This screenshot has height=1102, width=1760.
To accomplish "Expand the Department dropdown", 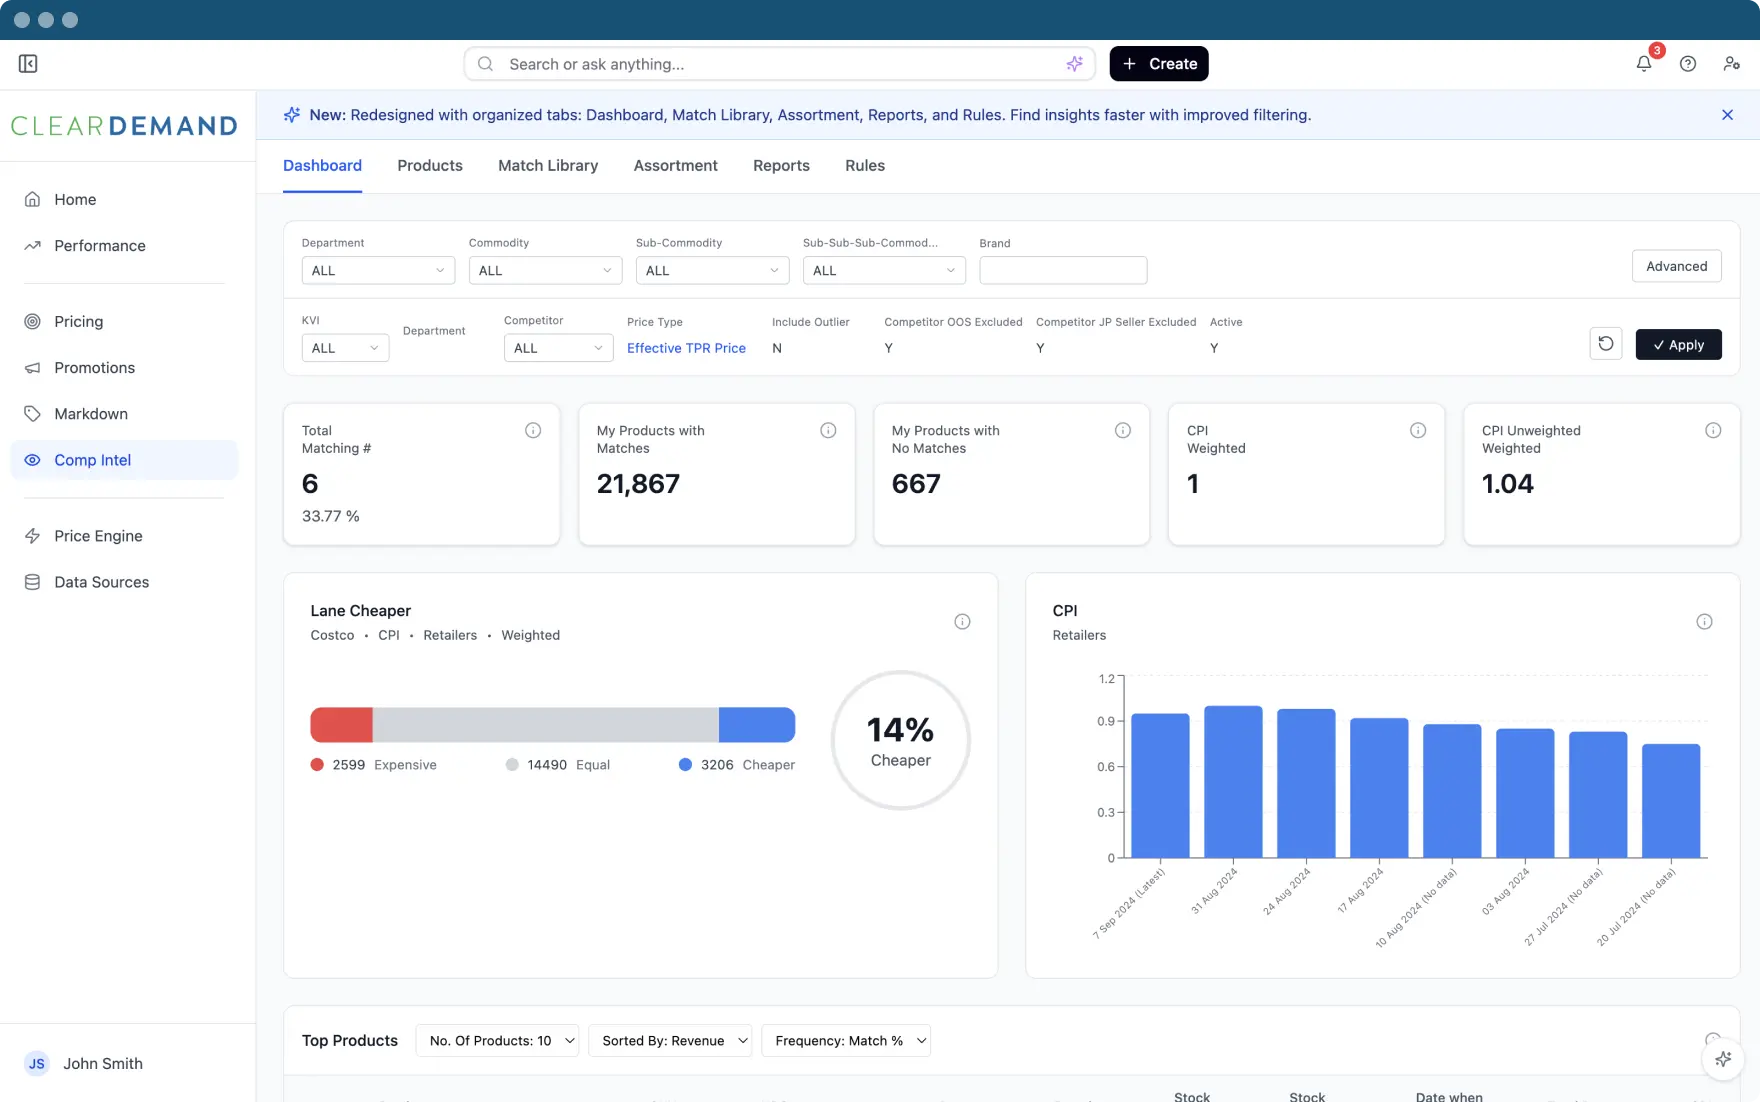I will [x=378, y=271].
